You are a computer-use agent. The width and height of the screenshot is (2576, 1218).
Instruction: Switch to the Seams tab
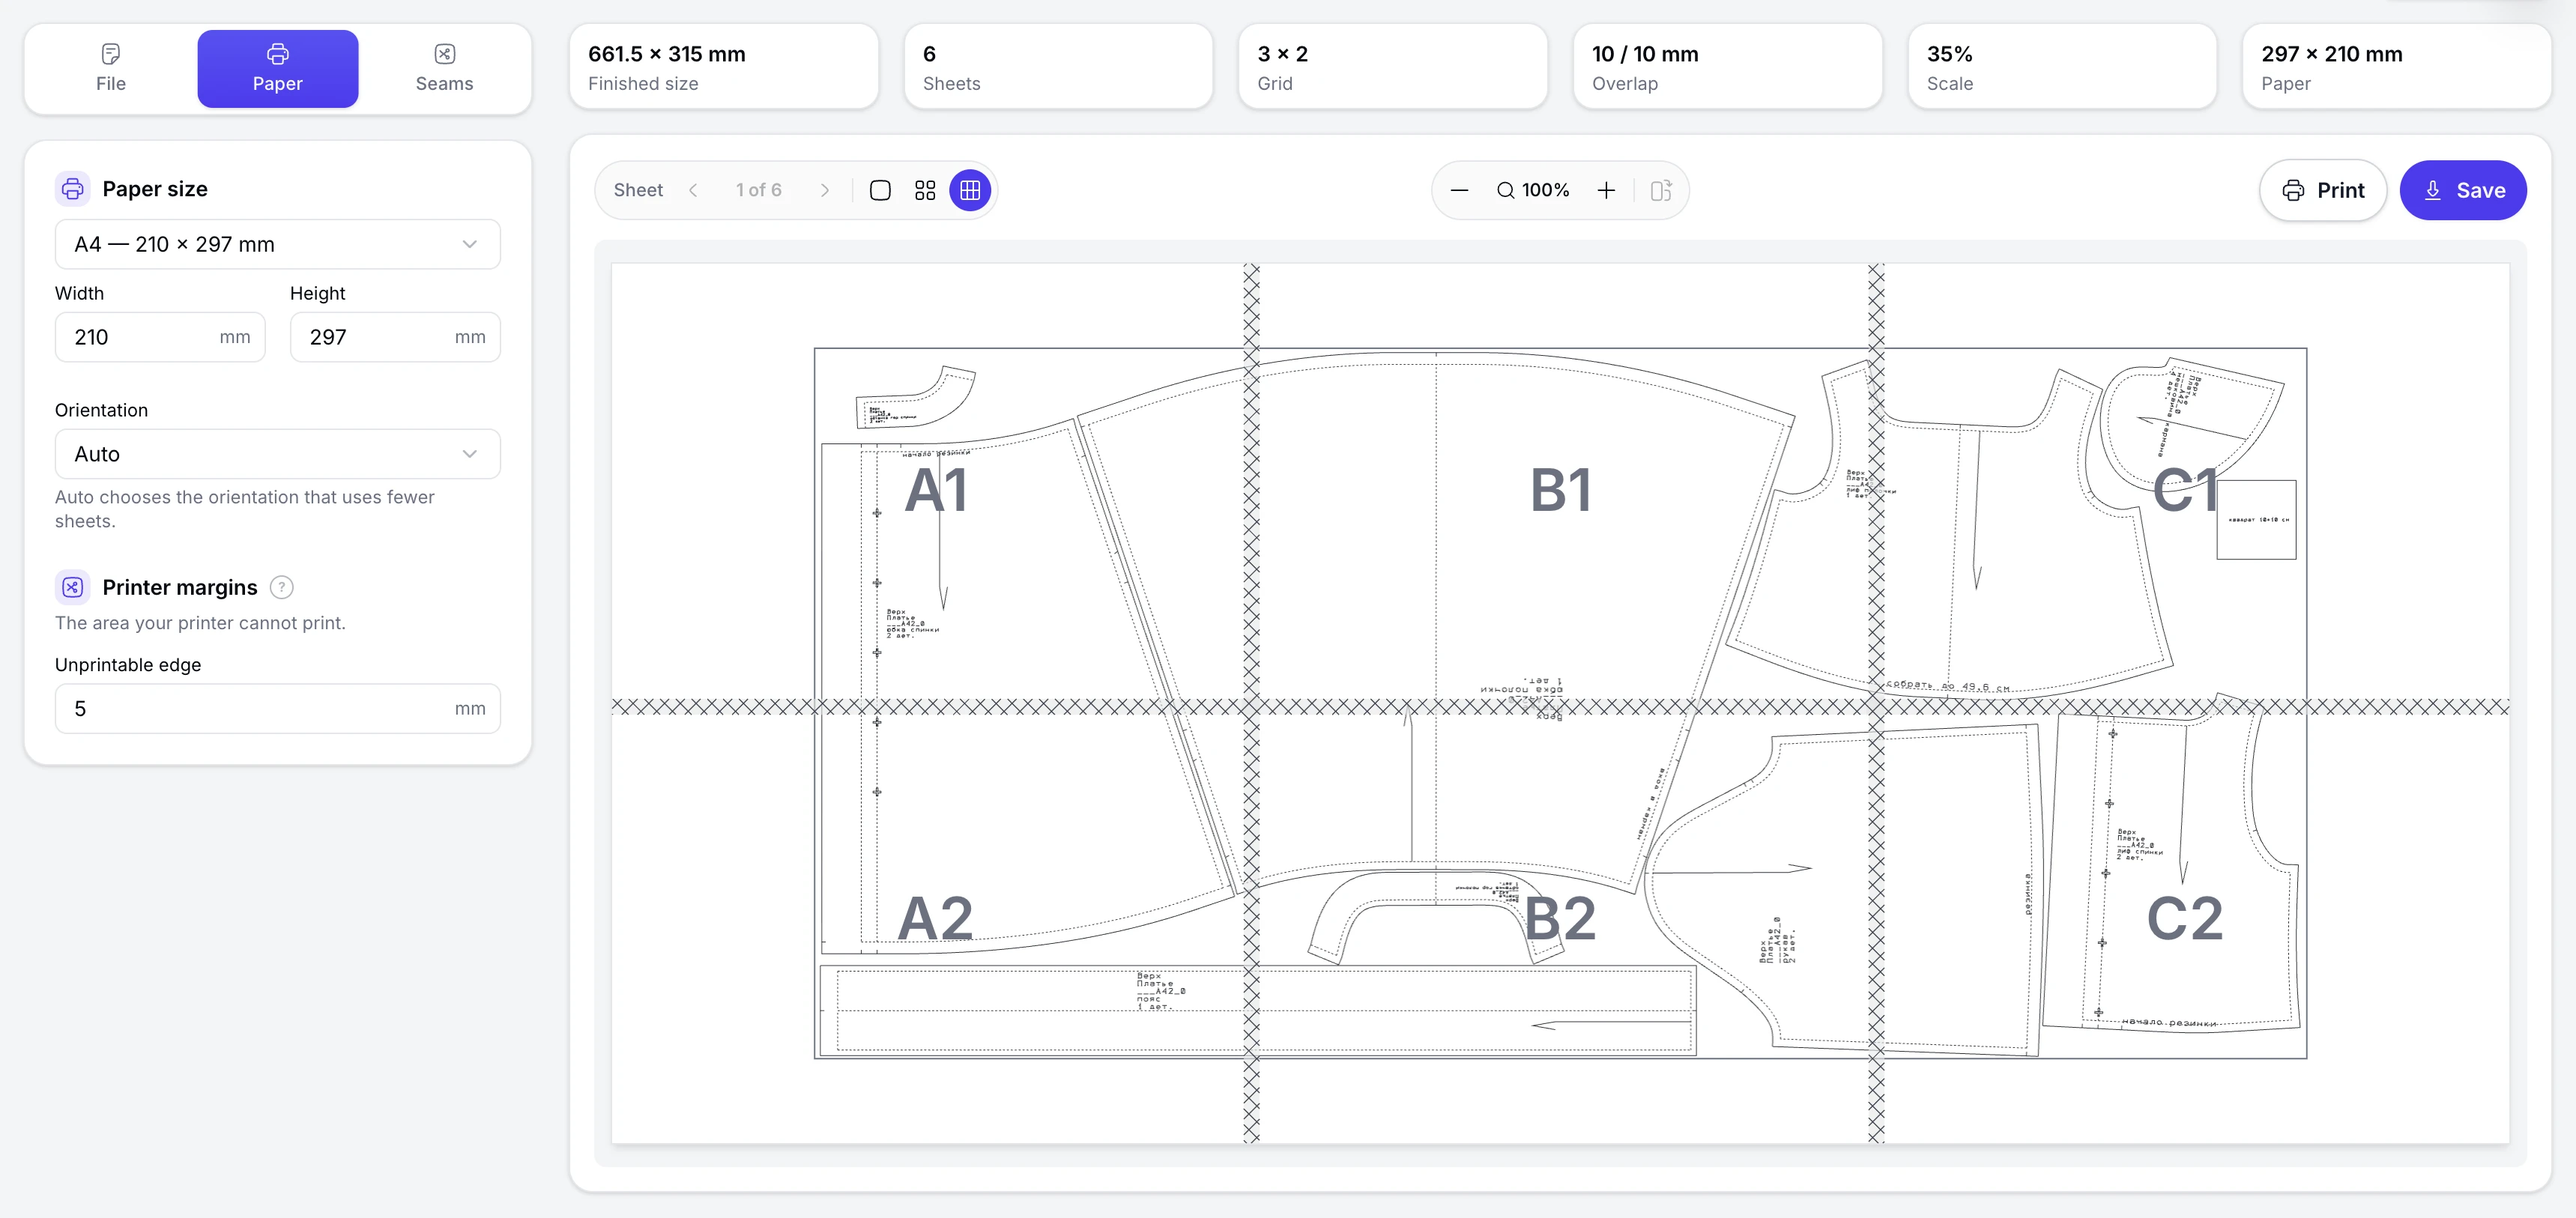point(444,69)
